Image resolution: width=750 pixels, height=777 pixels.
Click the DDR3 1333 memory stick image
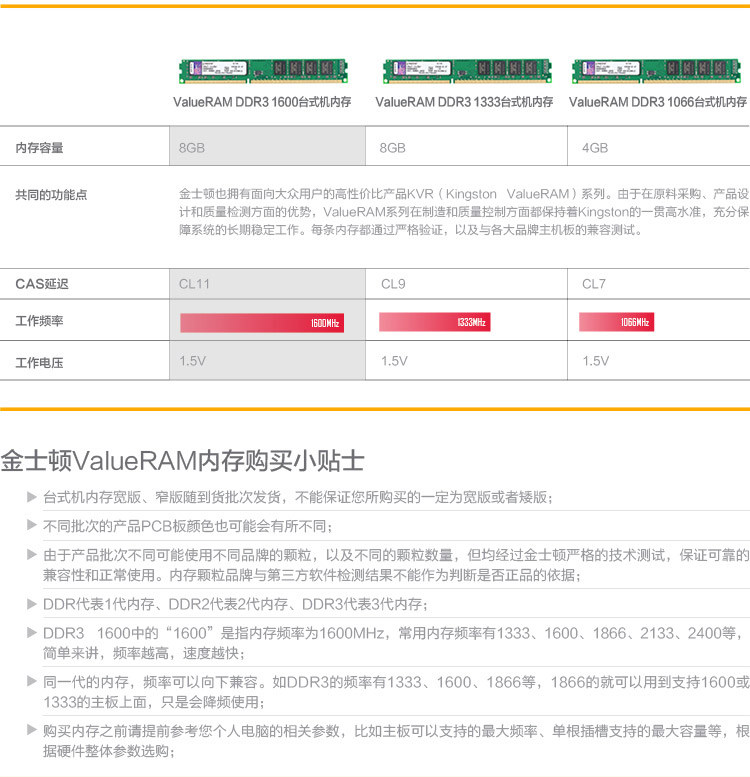[467, 71]
